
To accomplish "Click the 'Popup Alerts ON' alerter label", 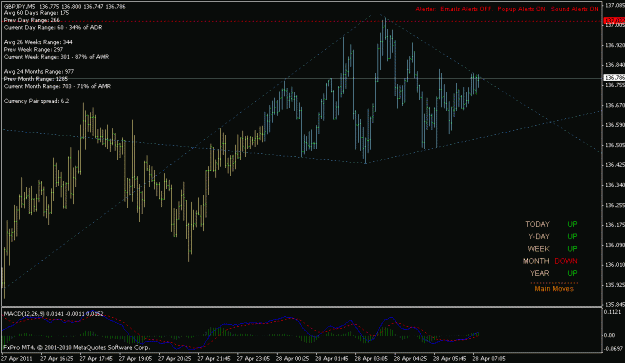I will pyautogui.click(x=521, y=9).
